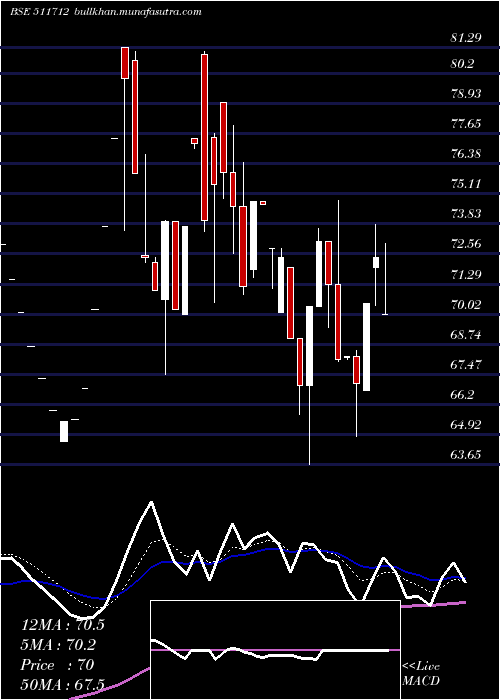Select the 77.65 price label
500x700 pixels.
[466, 124]
